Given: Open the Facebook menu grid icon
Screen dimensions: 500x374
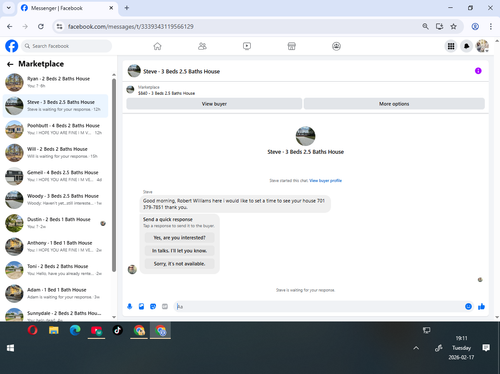Looking at the screenshot, I should click(451, 46).
